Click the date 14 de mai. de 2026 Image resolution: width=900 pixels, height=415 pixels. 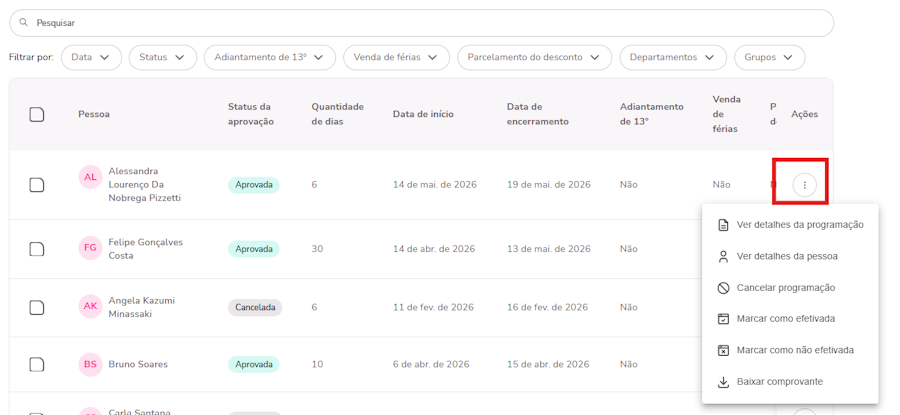click(435, 185)
